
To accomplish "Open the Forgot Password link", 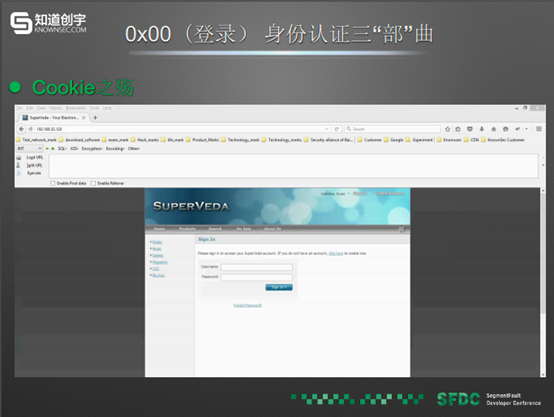I will coord(248,305).
